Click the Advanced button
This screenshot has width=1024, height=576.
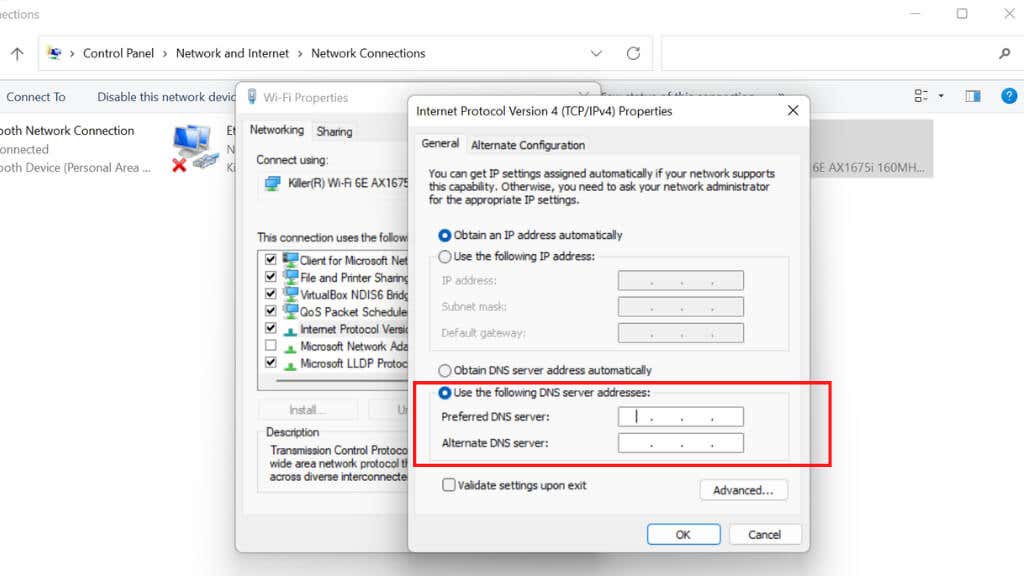click(743, 490)
